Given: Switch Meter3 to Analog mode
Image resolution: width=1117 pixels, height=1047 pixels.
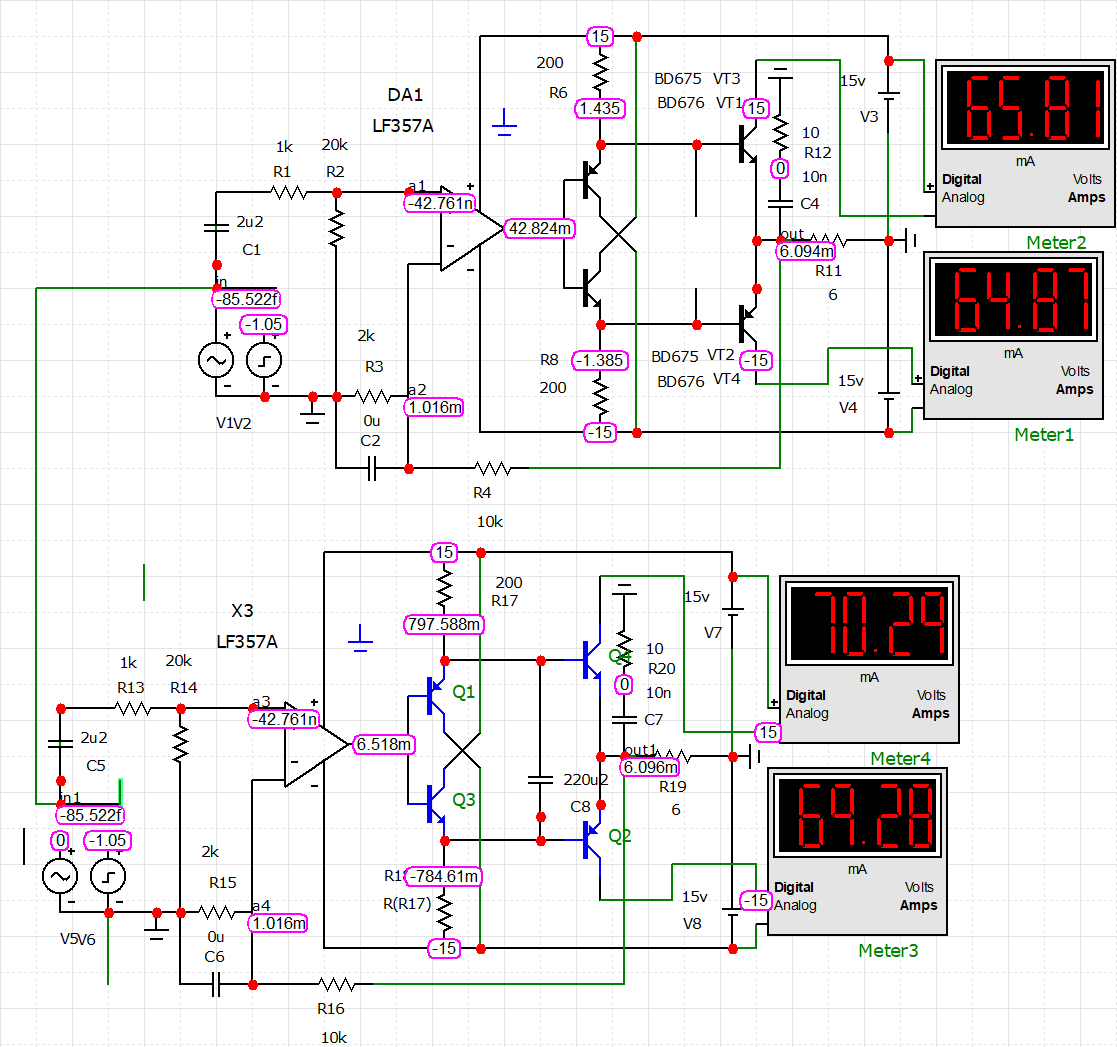Looking at the screenshot, I should (x=795, y=905).
